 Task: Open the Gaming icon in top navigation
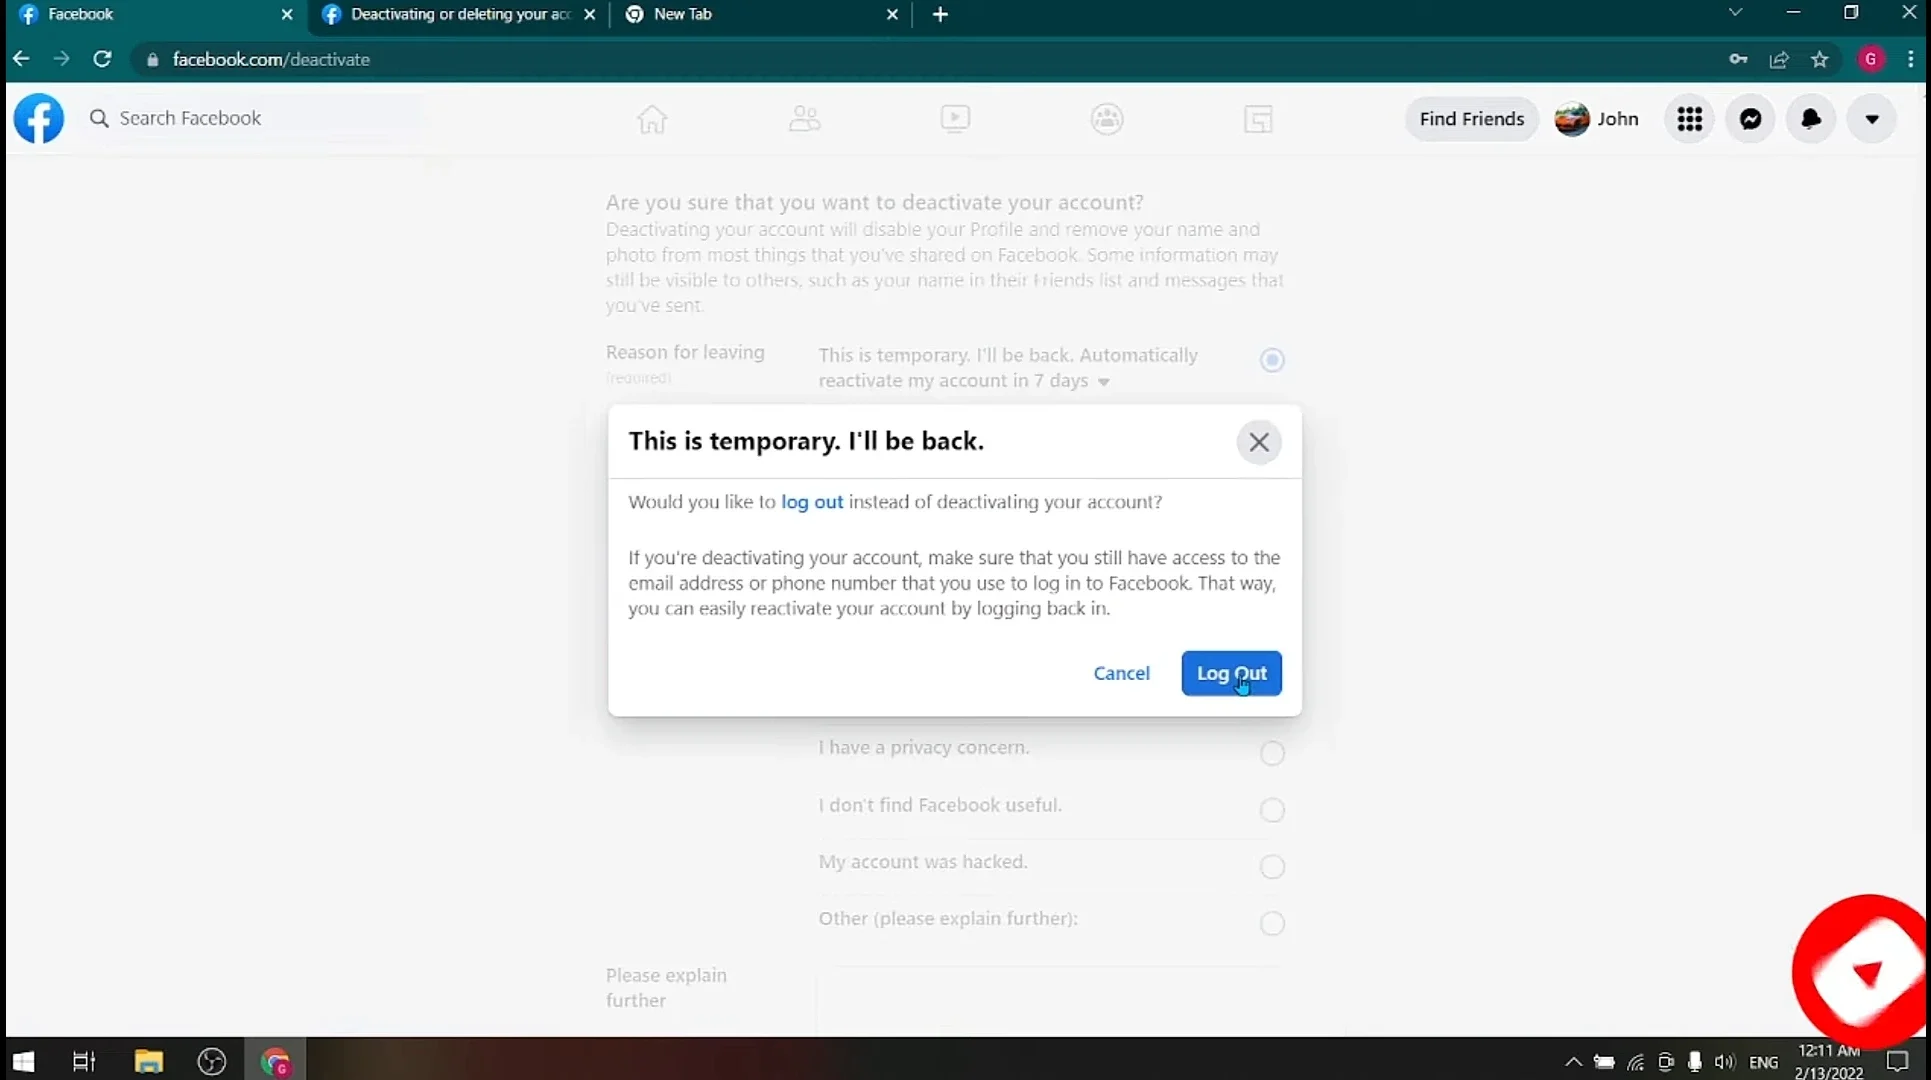click(1258, 119)
